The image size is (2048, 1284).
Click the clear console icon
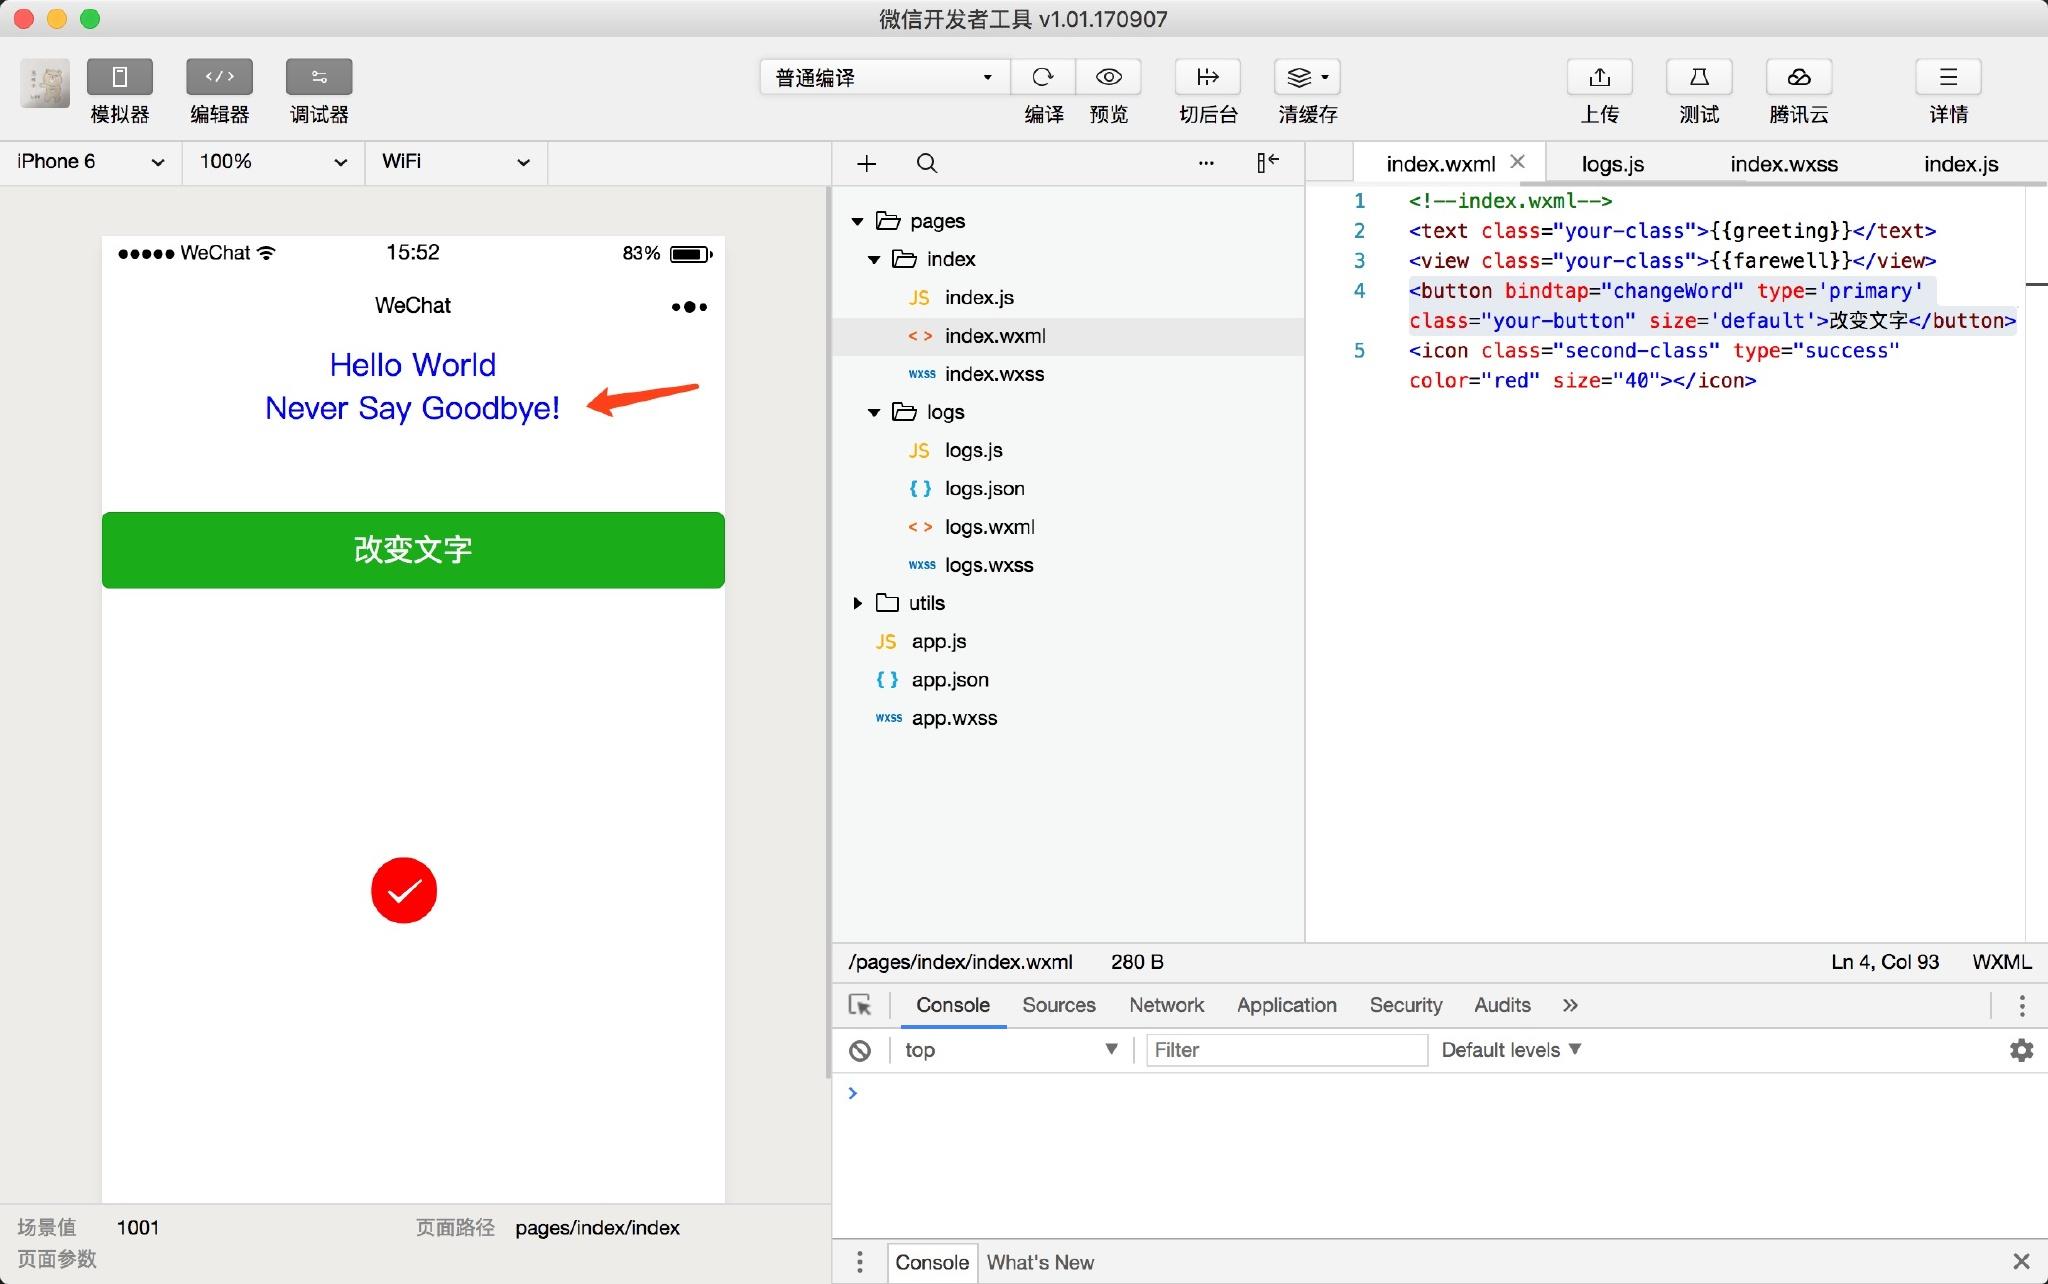860,1050
